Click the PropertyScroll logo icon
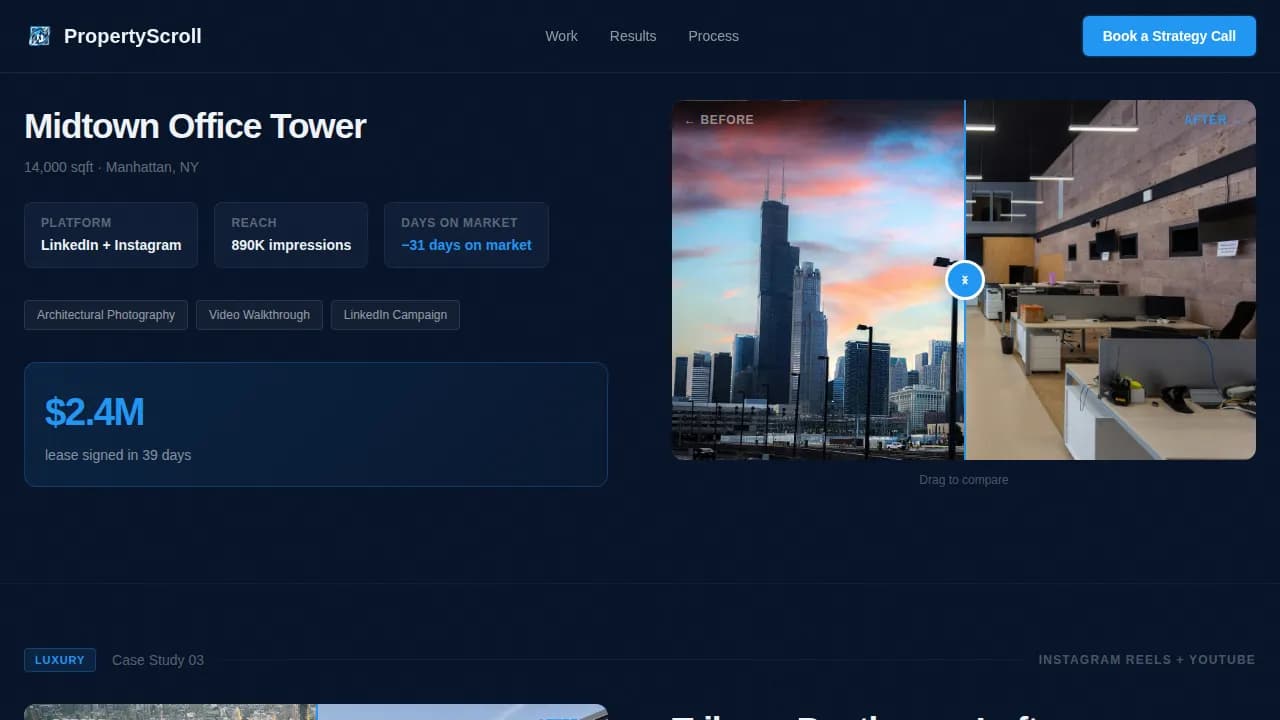The width and height of the screenshot is (1280, 720). coord(38,35)
